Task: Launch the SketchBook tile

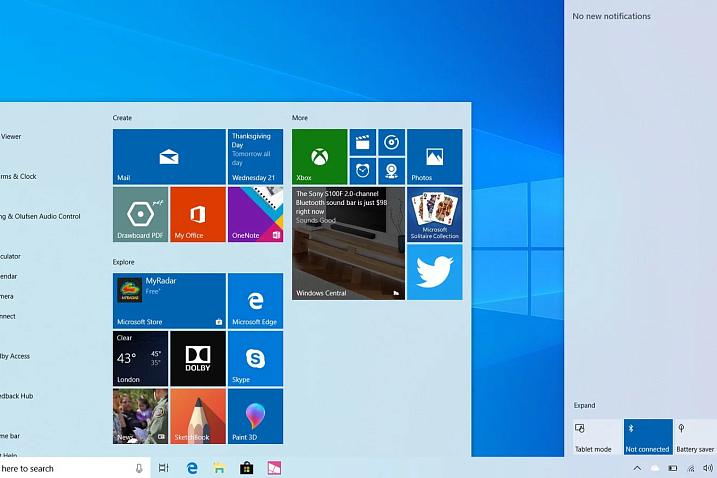Action: [x=198, y=416]
